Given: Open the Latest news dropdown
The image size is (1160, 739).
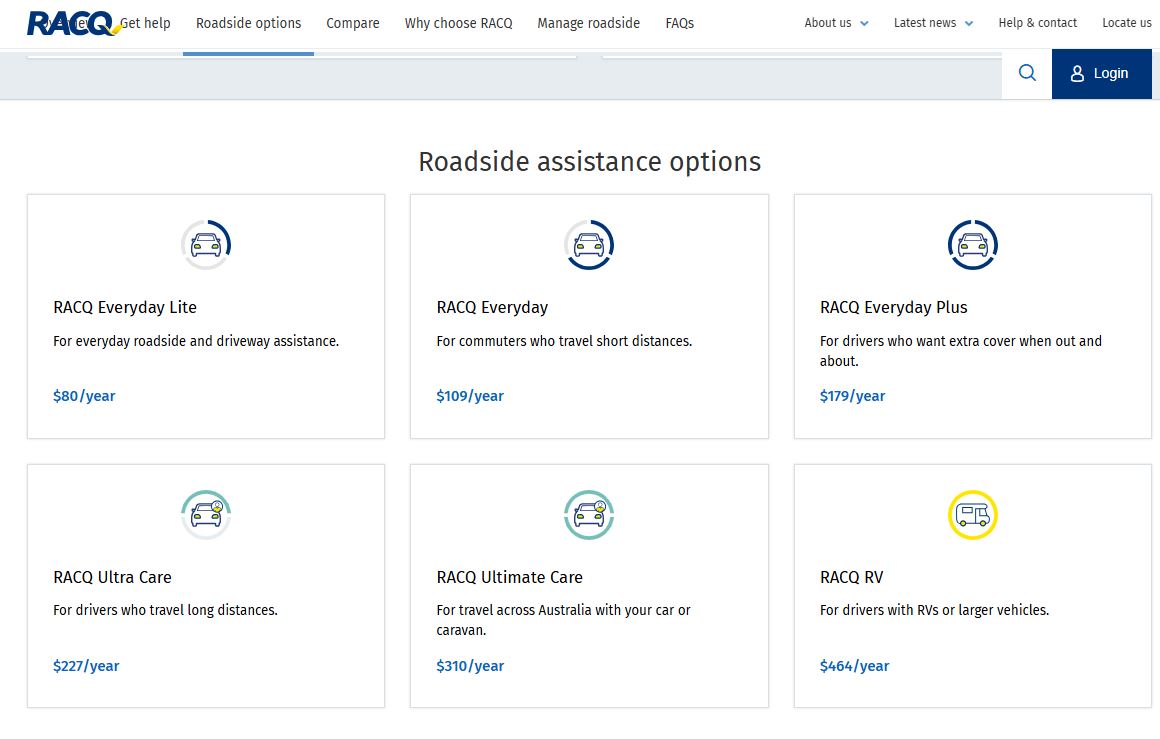Looking at the screenshot, I should coord(925,22).
